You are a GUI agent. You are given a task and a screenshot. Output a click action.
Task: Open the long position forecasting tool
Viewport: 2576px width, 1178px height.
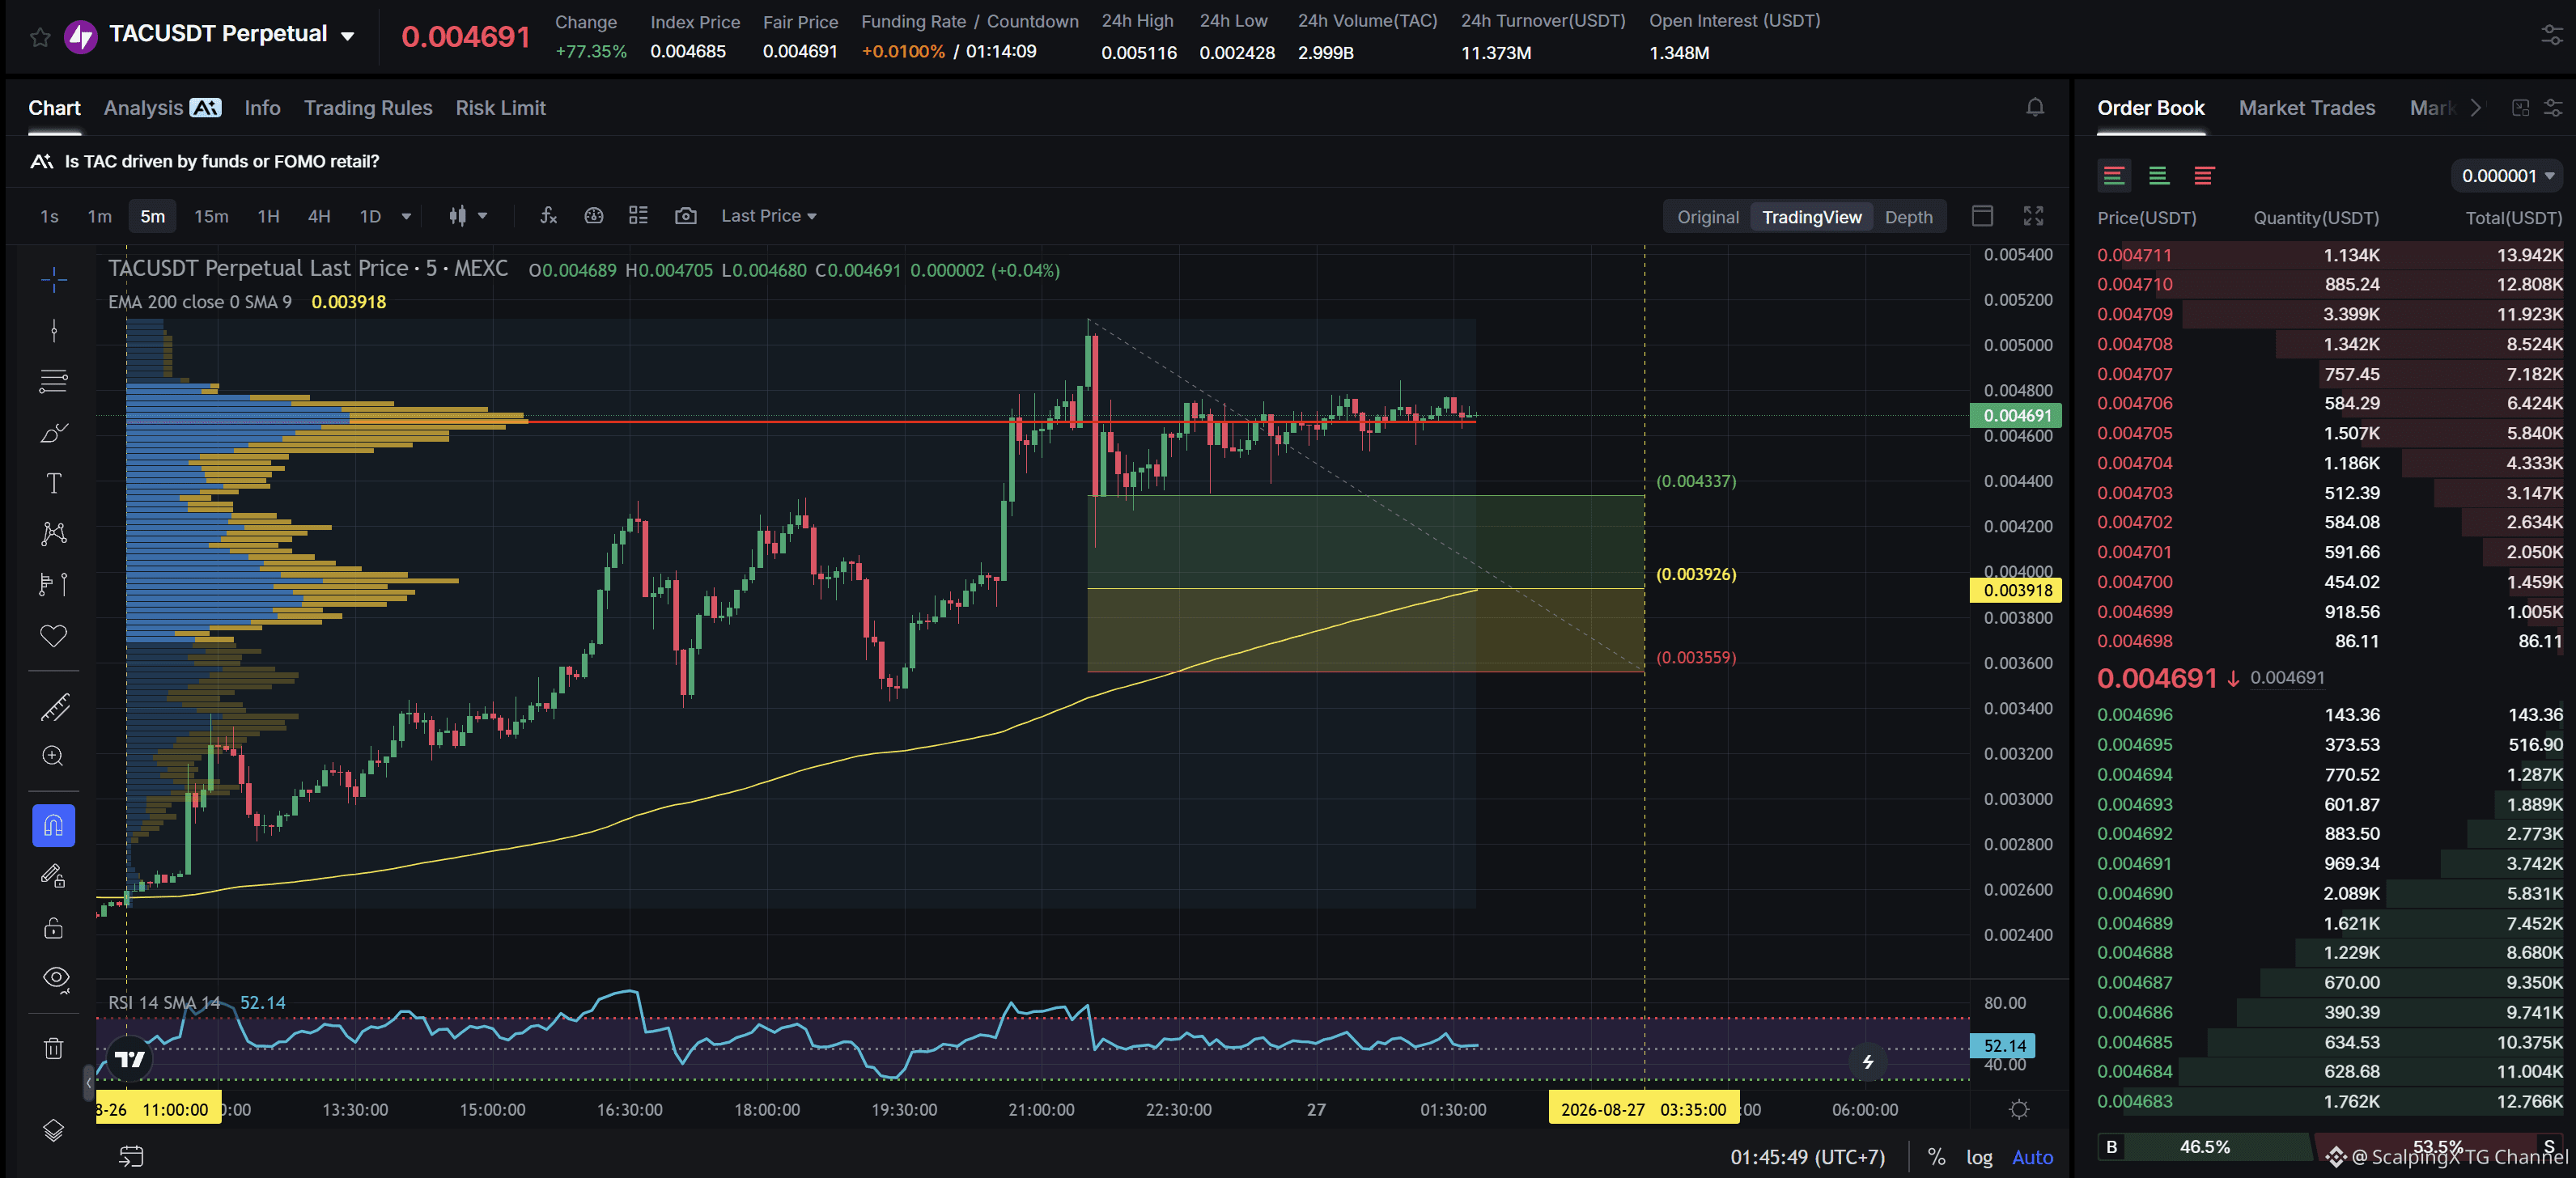point(54,584)
